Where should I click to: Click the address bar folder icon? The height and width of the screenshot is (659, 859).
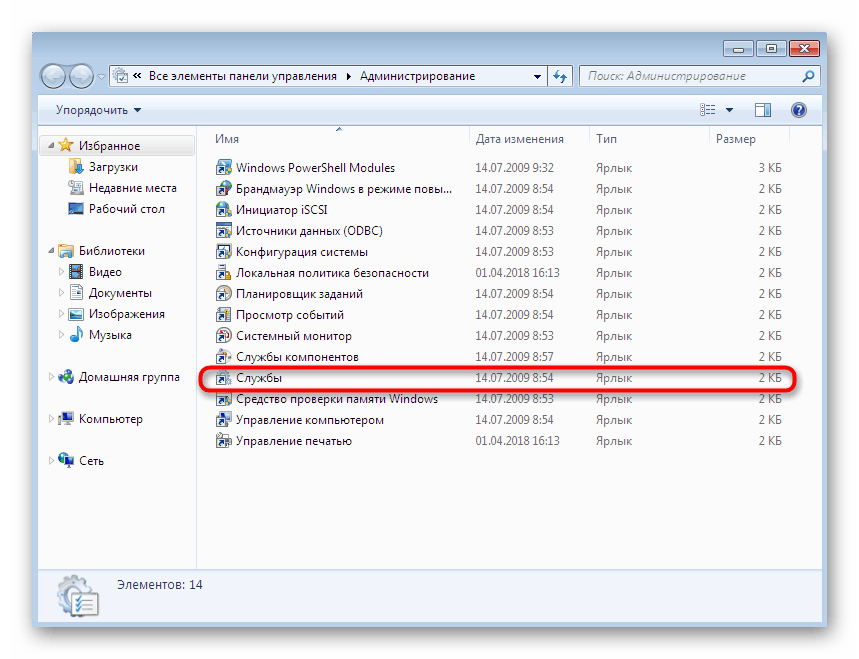tap(121, 76)
